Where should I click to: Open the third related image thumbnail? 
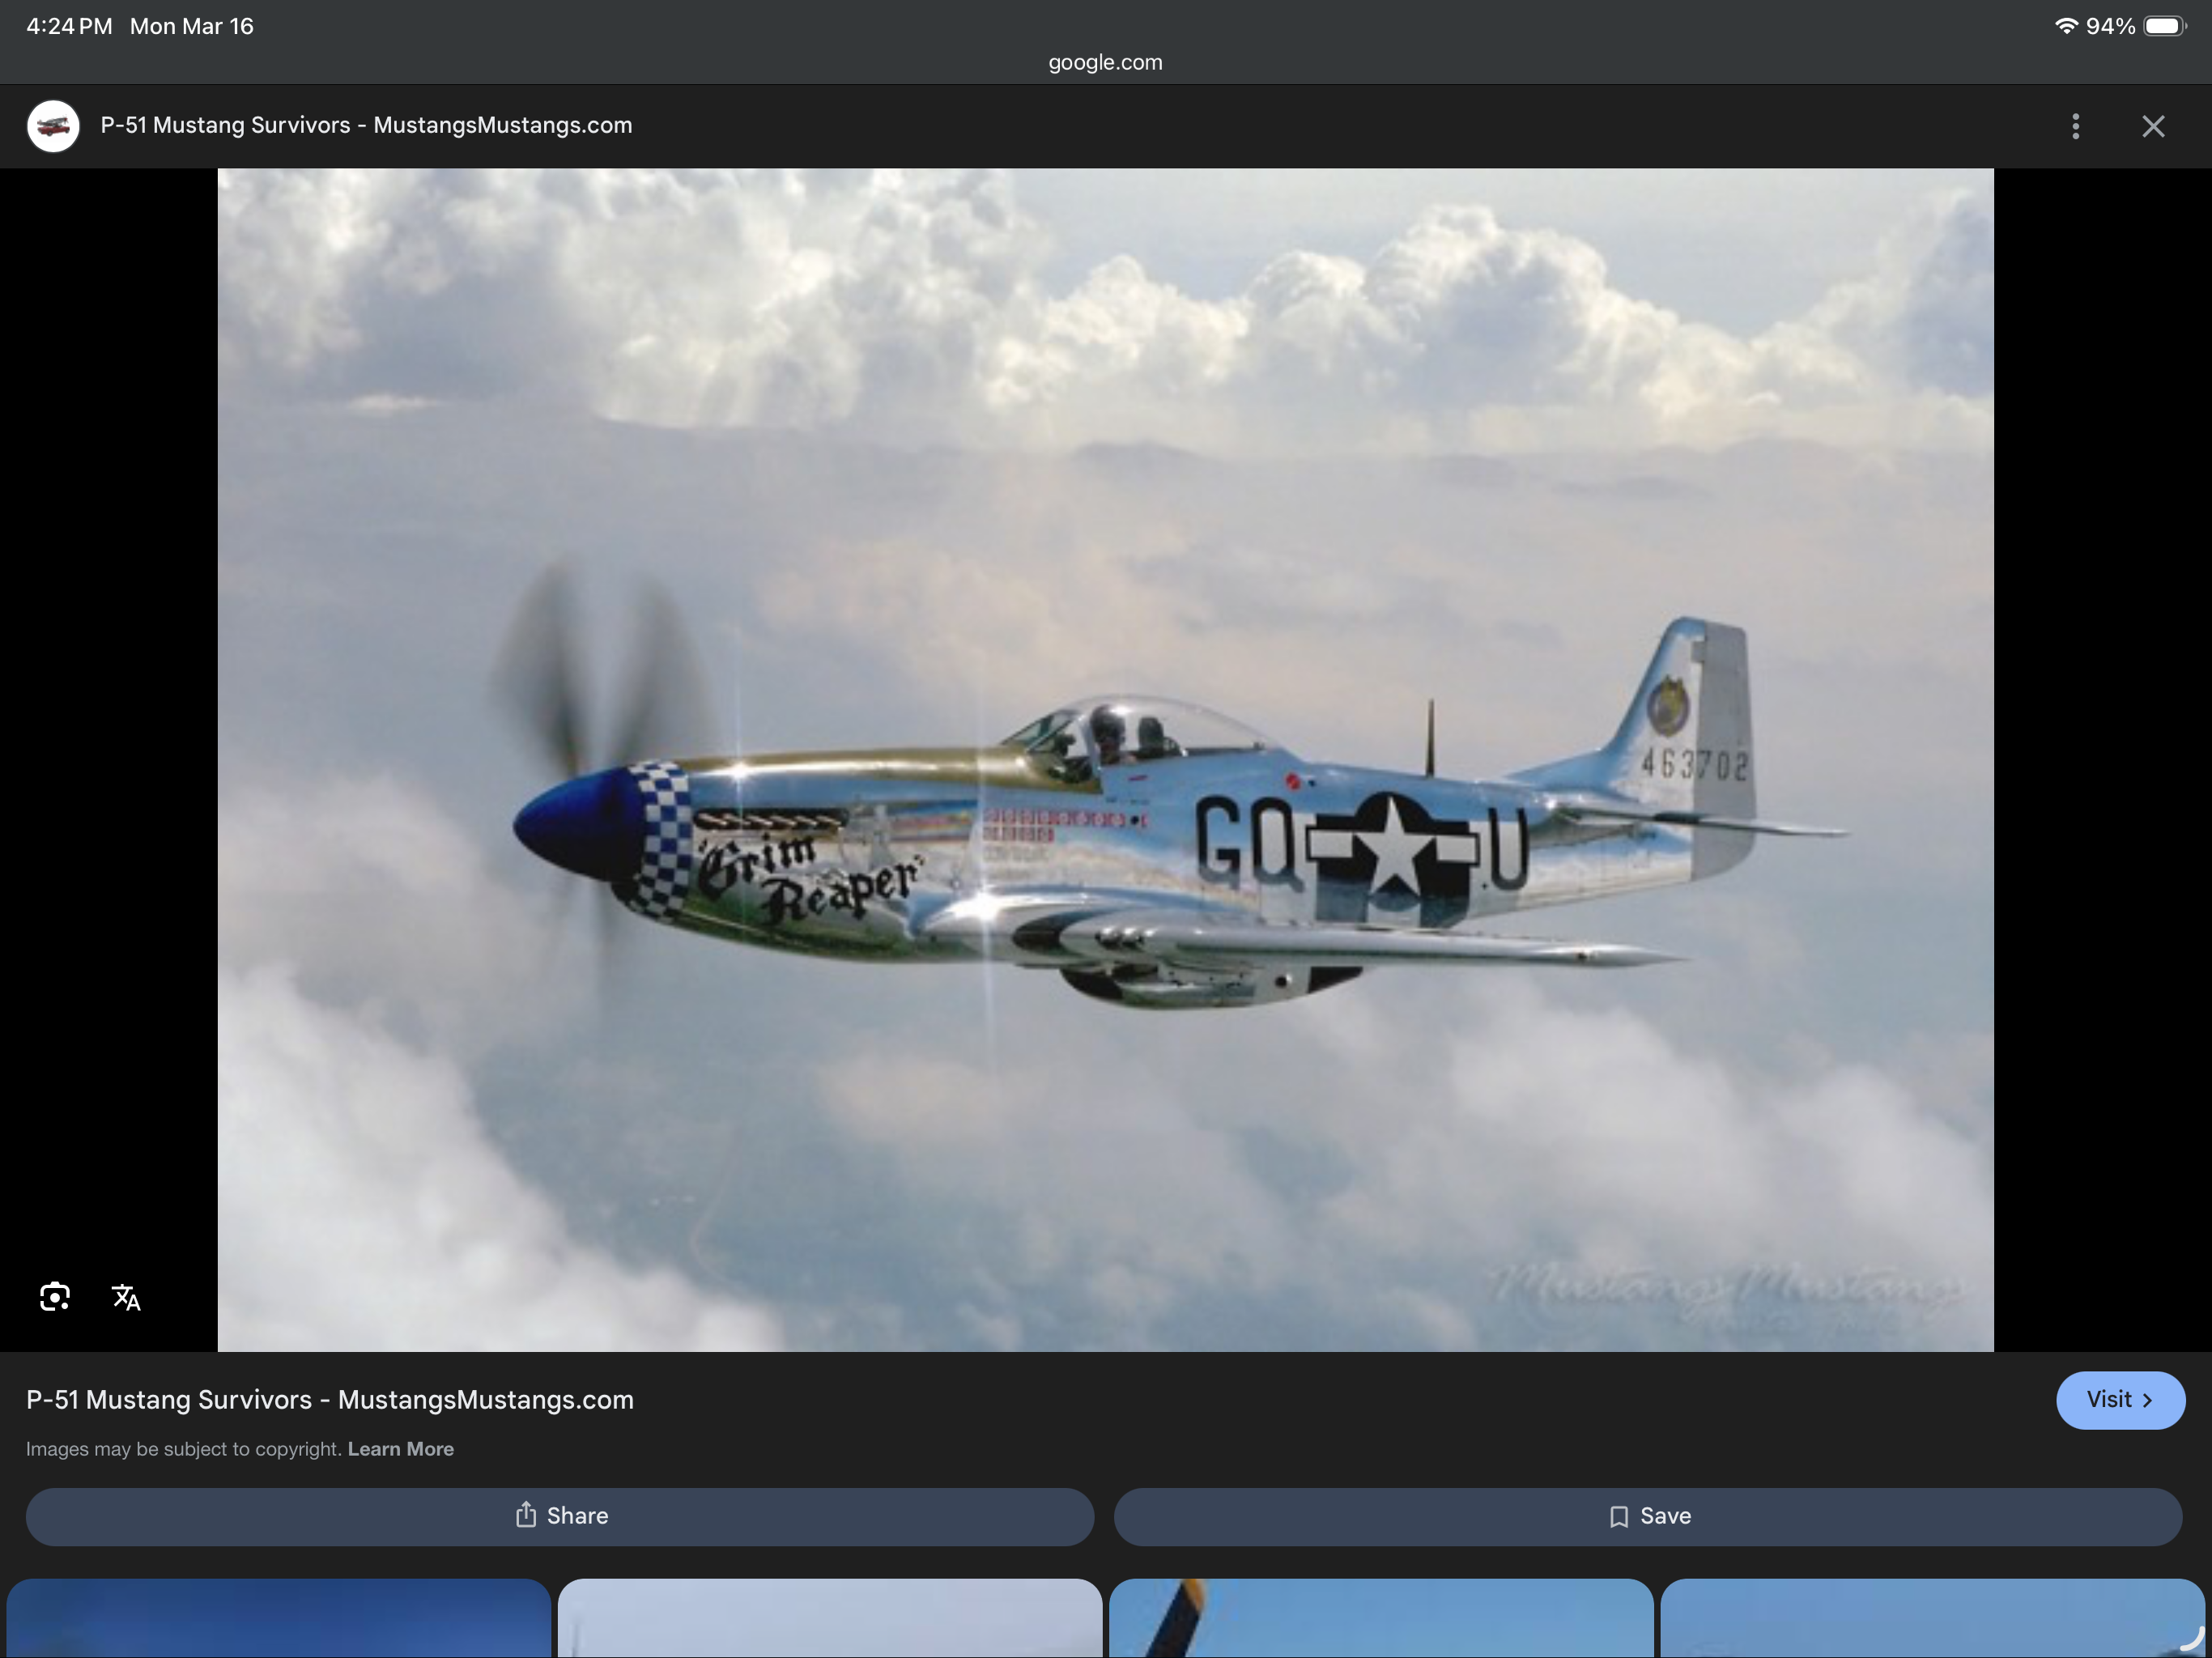pos(1380,1618)
